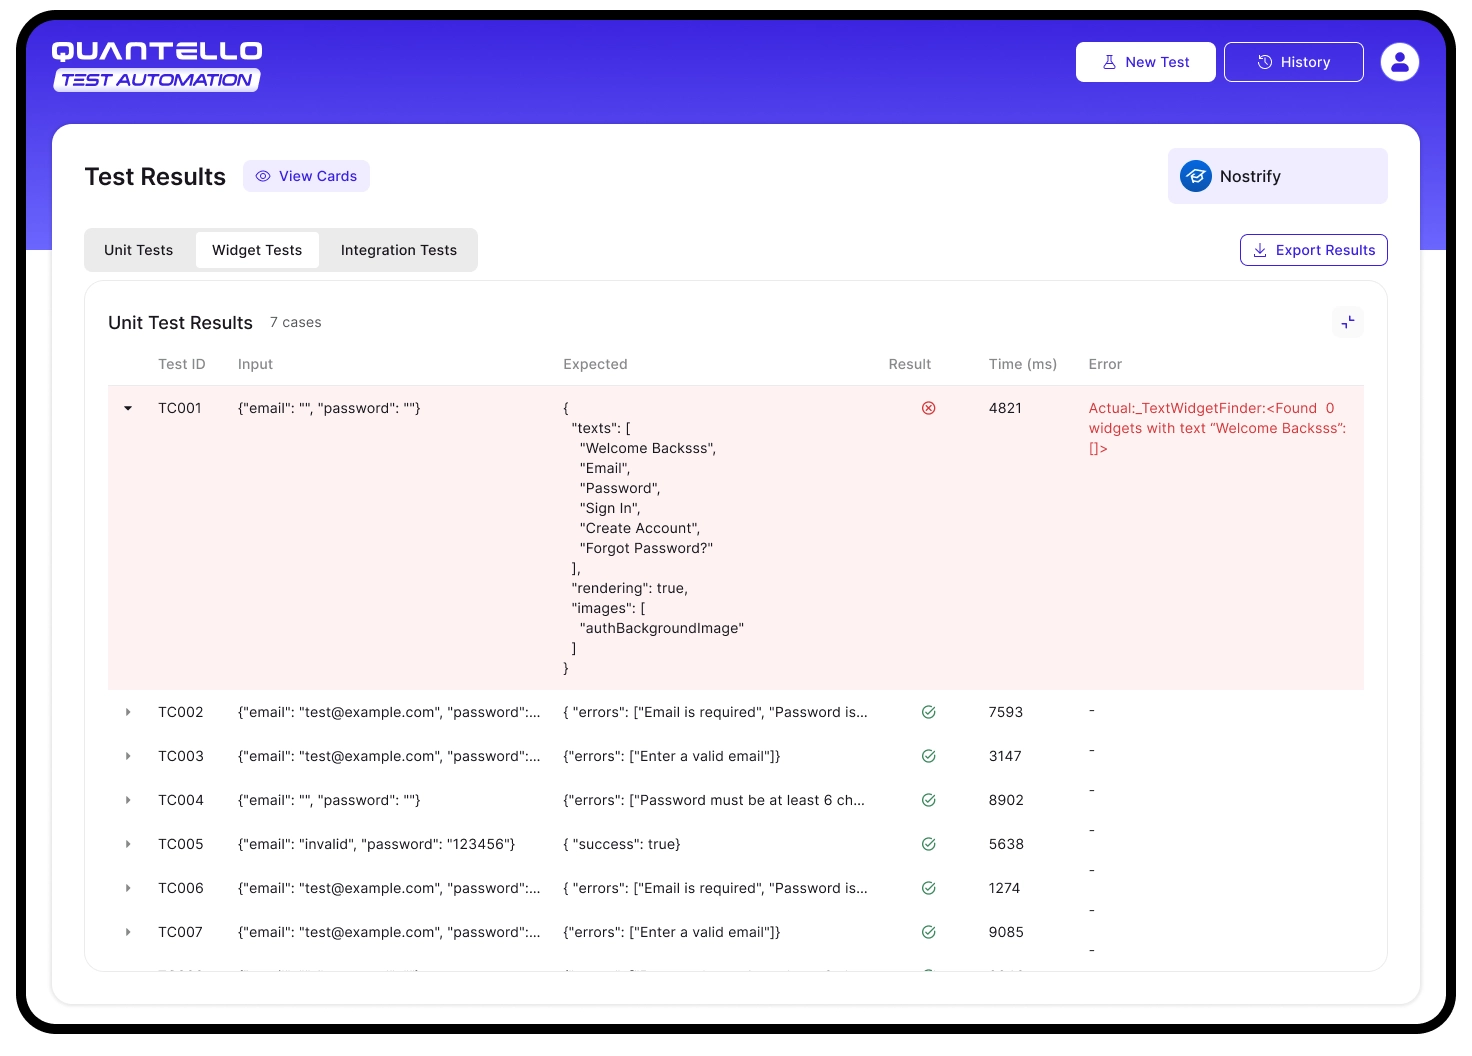Screen dimensions: 1472x1056
Task: Select the TC003 test ID cell
Action: coord(181,756)
